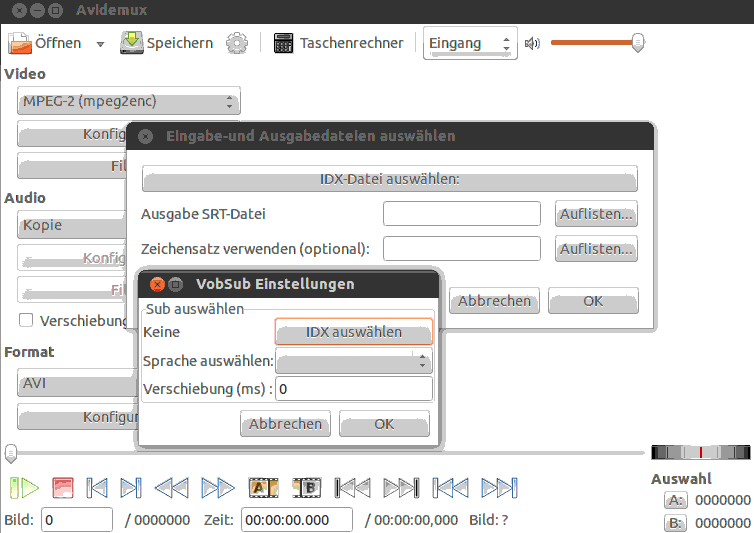Save the video with the Speichern button
This screenshot has height=533, width=754.
coord(166,43)
